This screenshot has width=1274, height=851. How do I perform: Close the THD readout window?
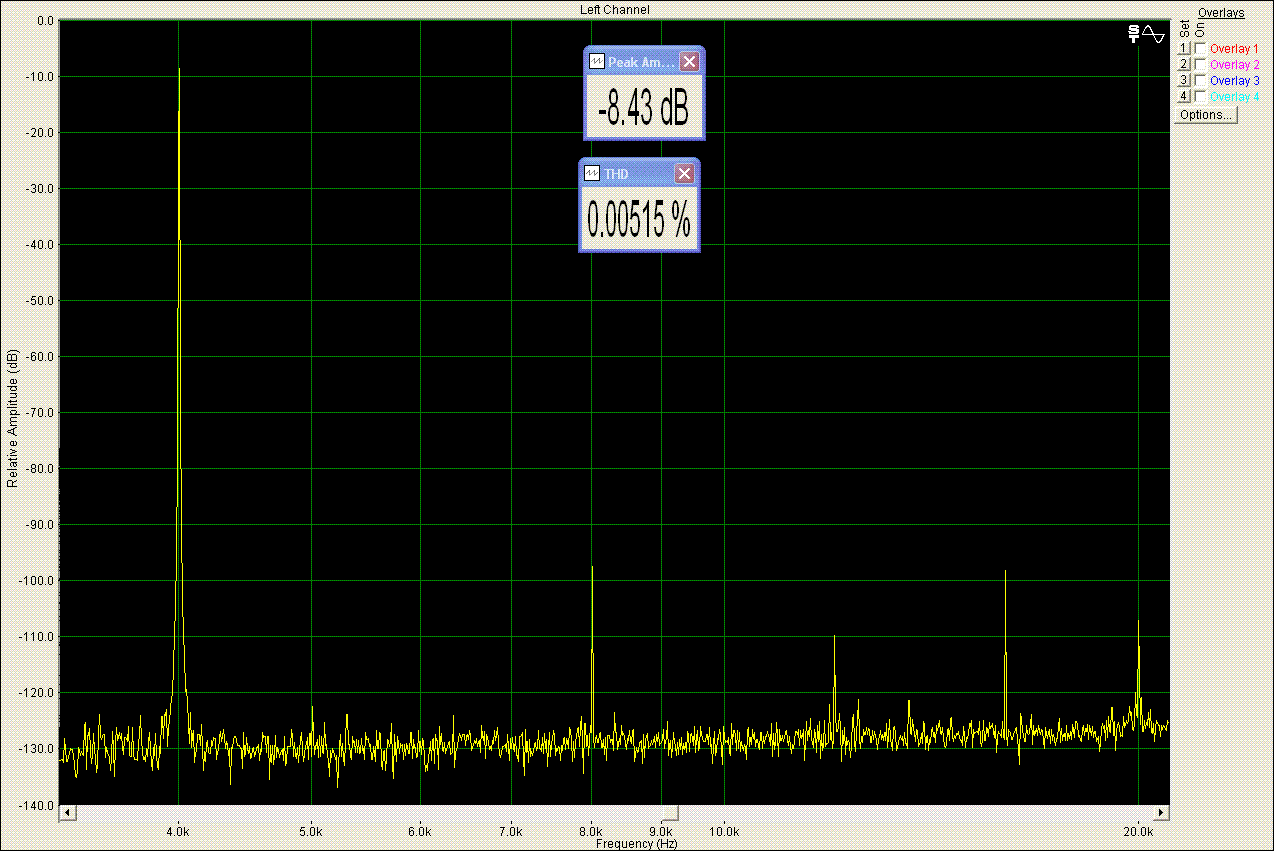point(684,174)
